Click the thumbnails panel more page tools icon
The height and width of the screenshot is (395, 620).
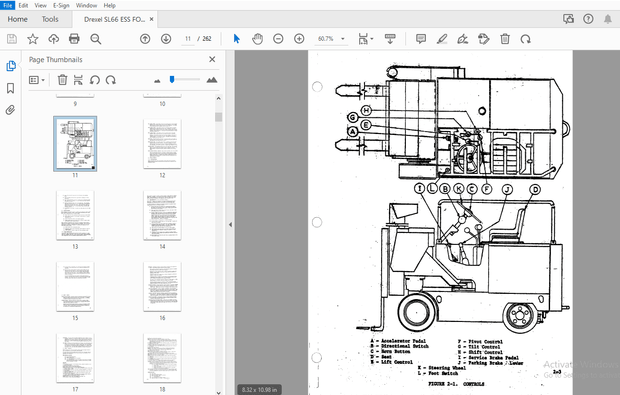(78, 80)
